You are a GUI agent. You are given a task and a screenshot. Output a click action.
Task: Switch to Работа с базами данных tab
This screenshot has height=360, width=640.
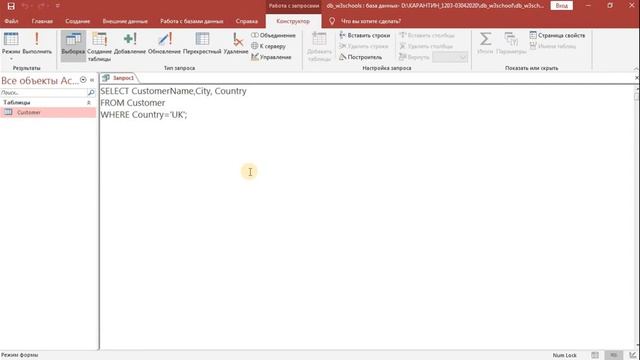coord(191,21)
